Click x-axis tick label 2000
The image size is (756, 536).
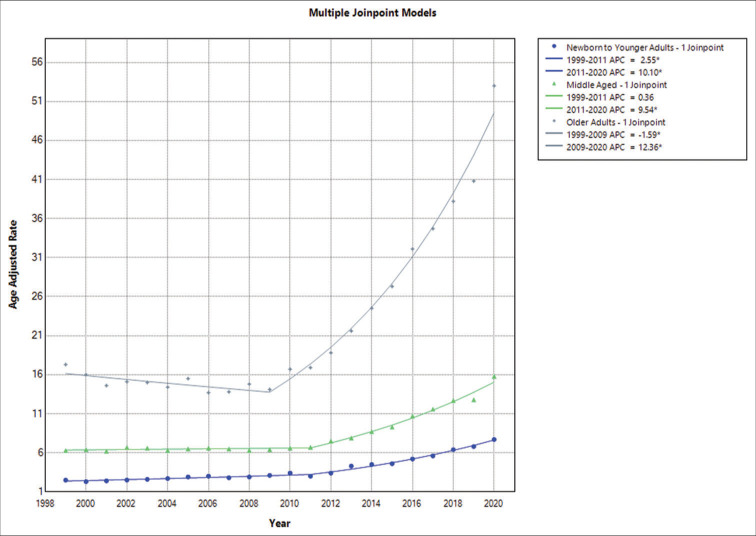click(x=85, y=504)
